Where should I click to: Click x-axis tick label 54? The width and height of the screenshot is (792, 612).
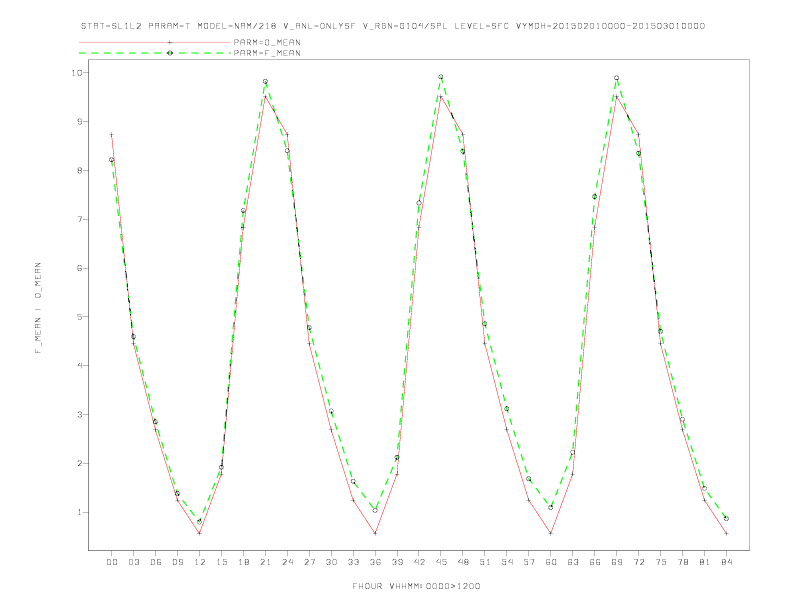click(x=507, y=562)
